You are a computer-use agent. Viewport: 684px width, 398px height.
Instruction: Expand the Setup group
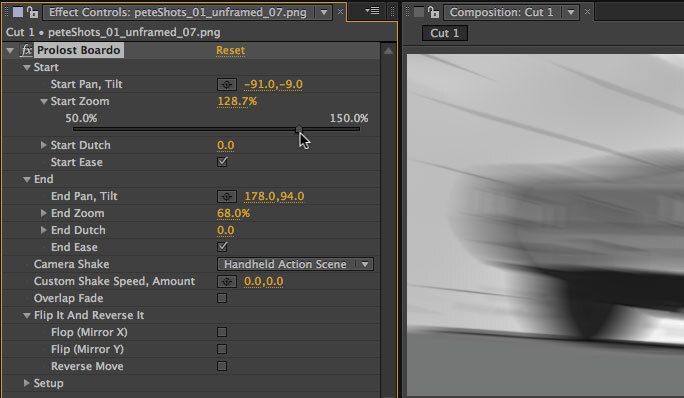coord(26,383)
